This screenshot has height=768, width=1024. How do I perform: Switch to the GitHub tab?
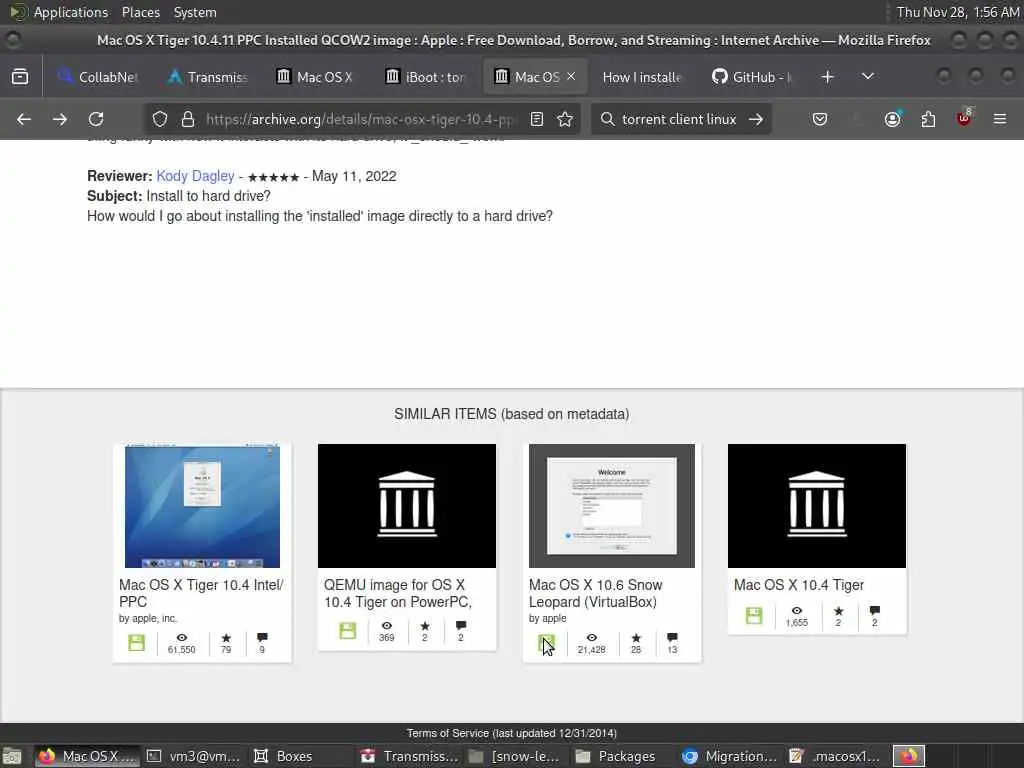point(752,76)
